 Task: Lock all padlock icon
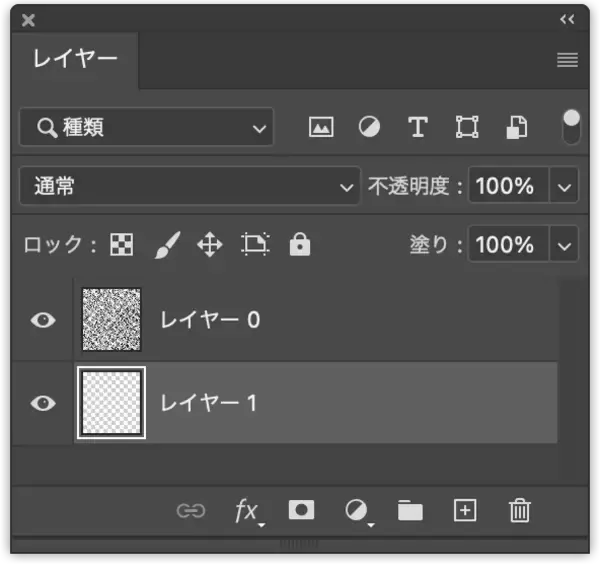click(x=300, y=244)
